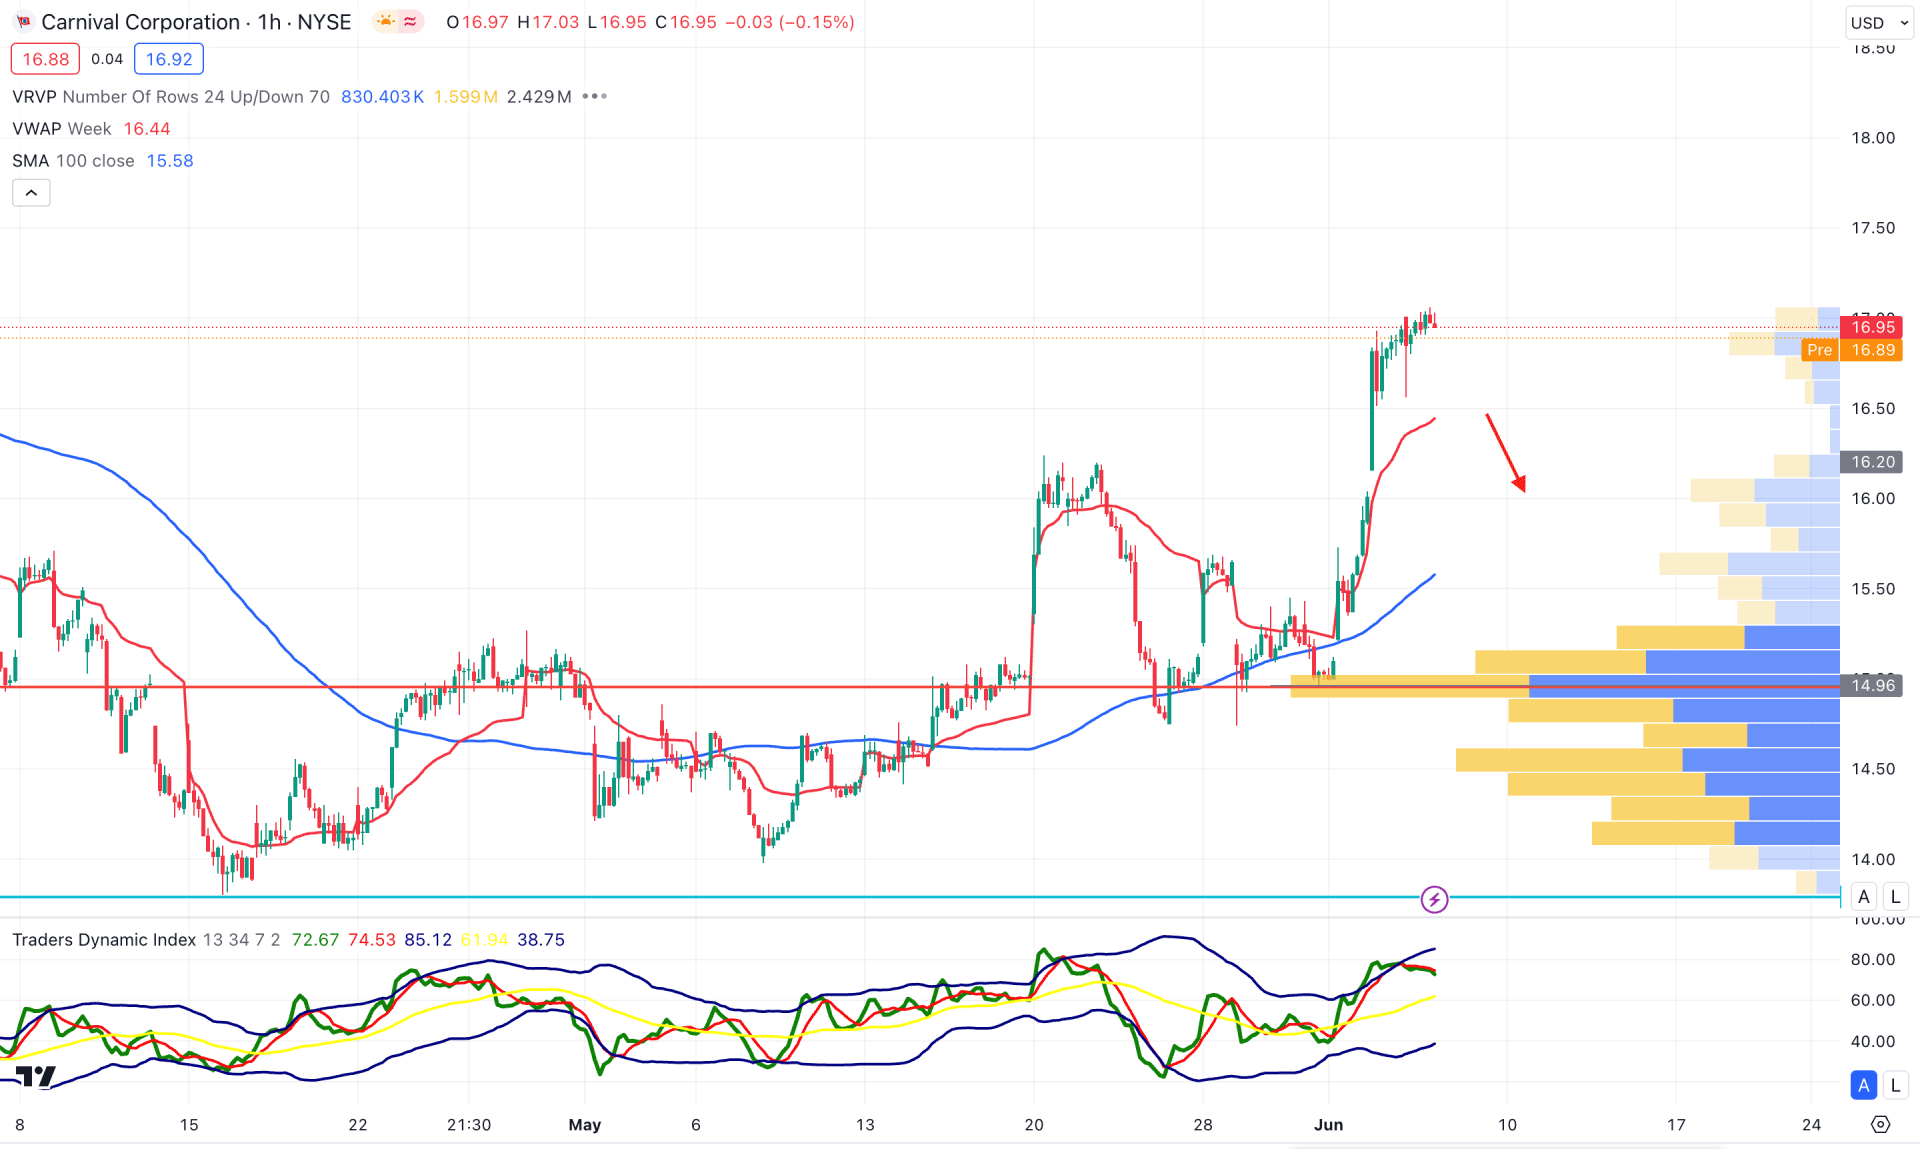Click the sun market status icon
1920x1149 pixels.
click(x=385, y=22)
